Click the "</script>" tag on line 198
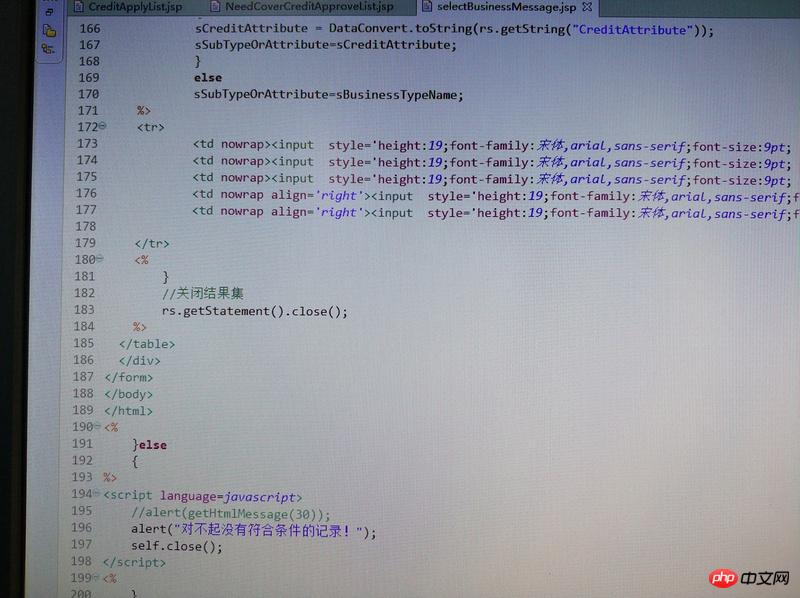800x598 pixels. point(134,562)
